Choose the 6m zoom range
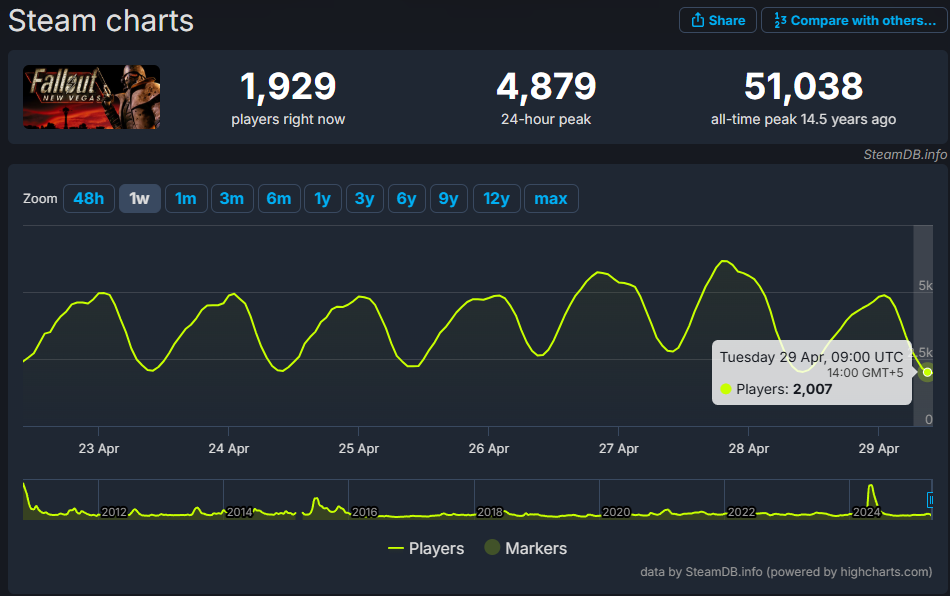 point(279,199)
